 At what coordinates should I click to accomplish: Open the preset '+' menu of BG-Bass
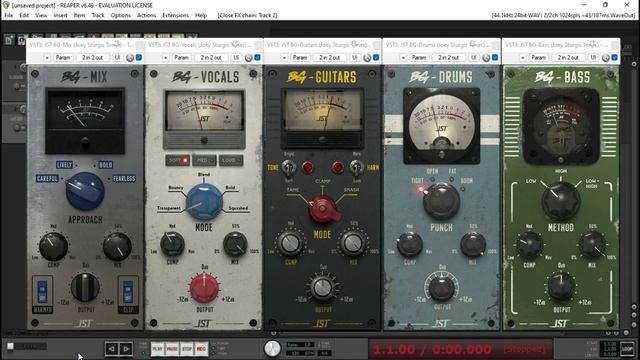(522, 58)
